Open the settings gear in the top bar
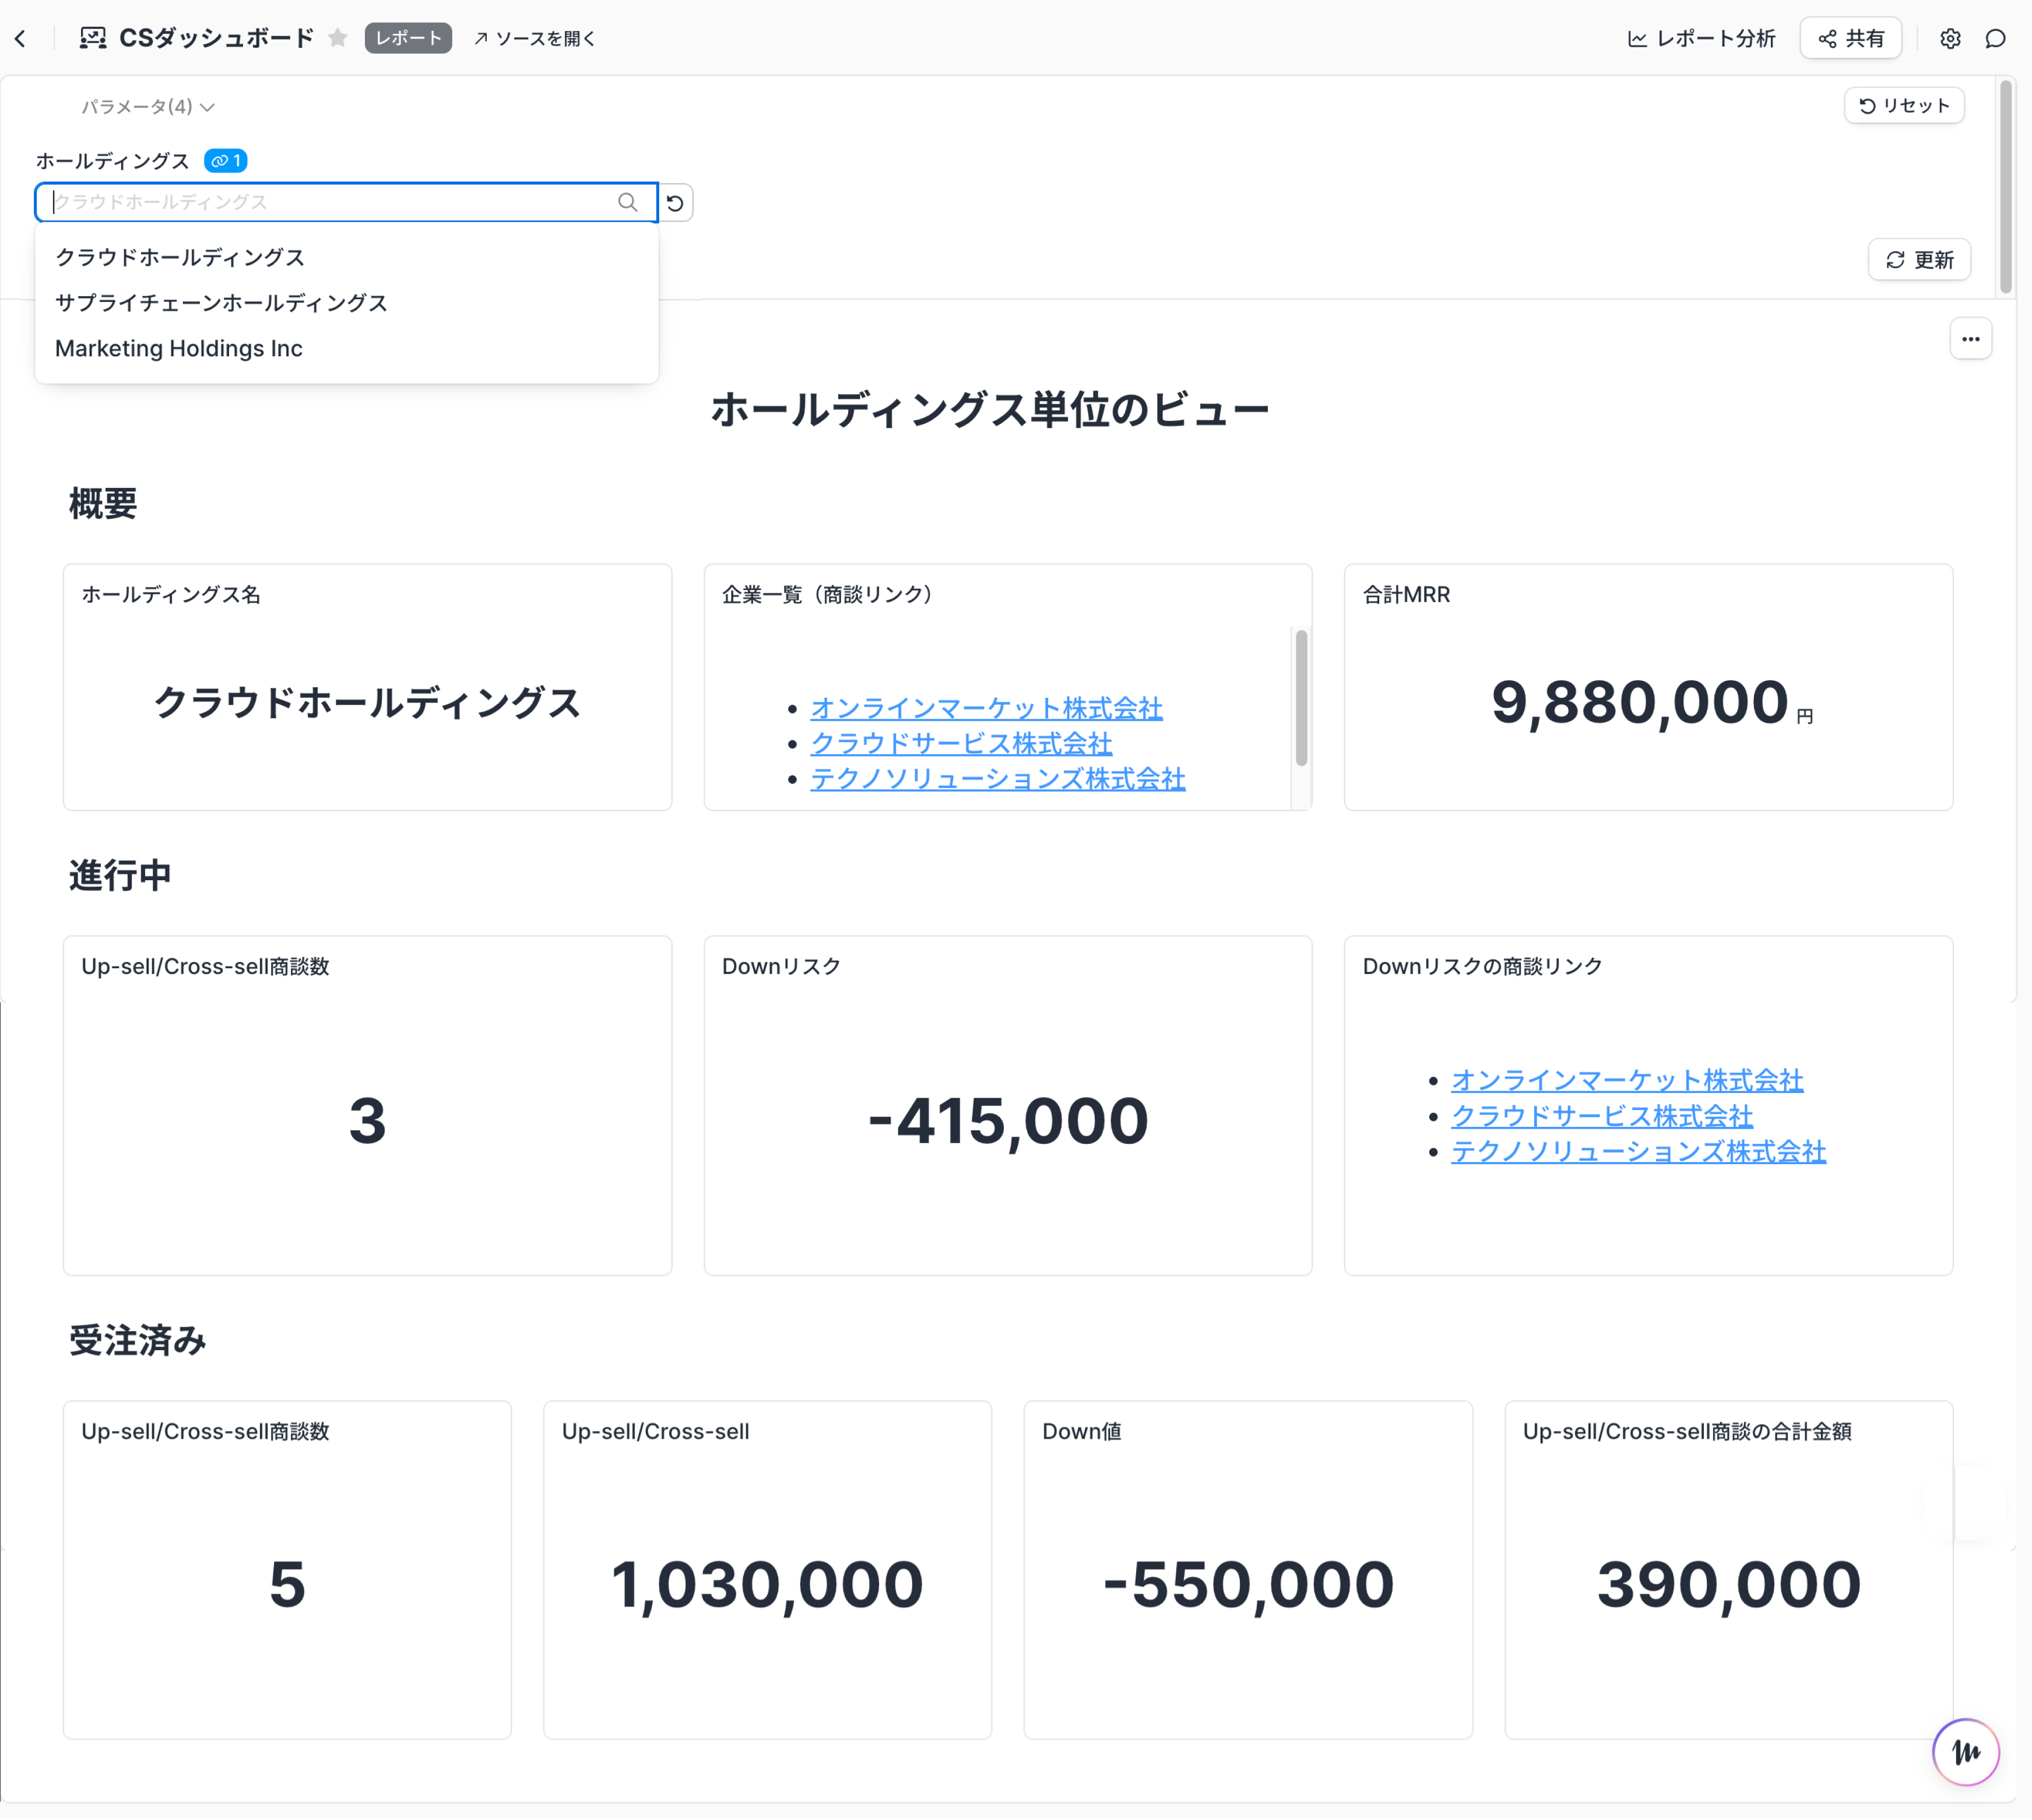 click(1950, 38)
